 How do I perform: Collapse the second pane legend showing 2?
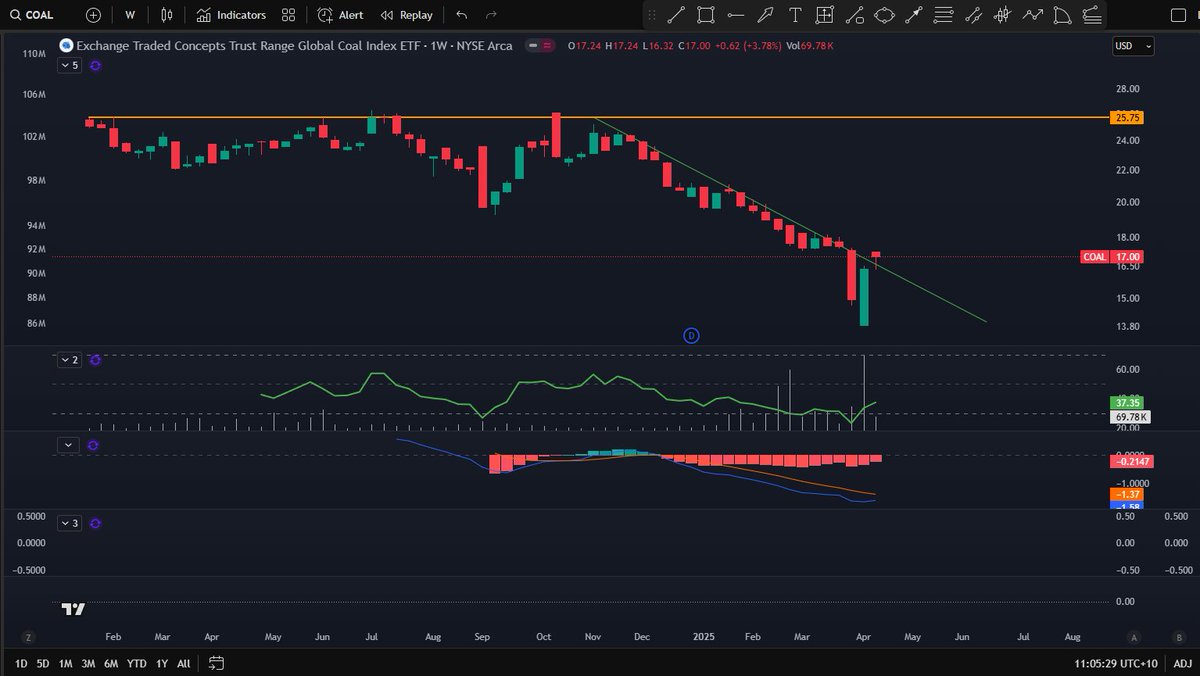click(x=69, y=359)
